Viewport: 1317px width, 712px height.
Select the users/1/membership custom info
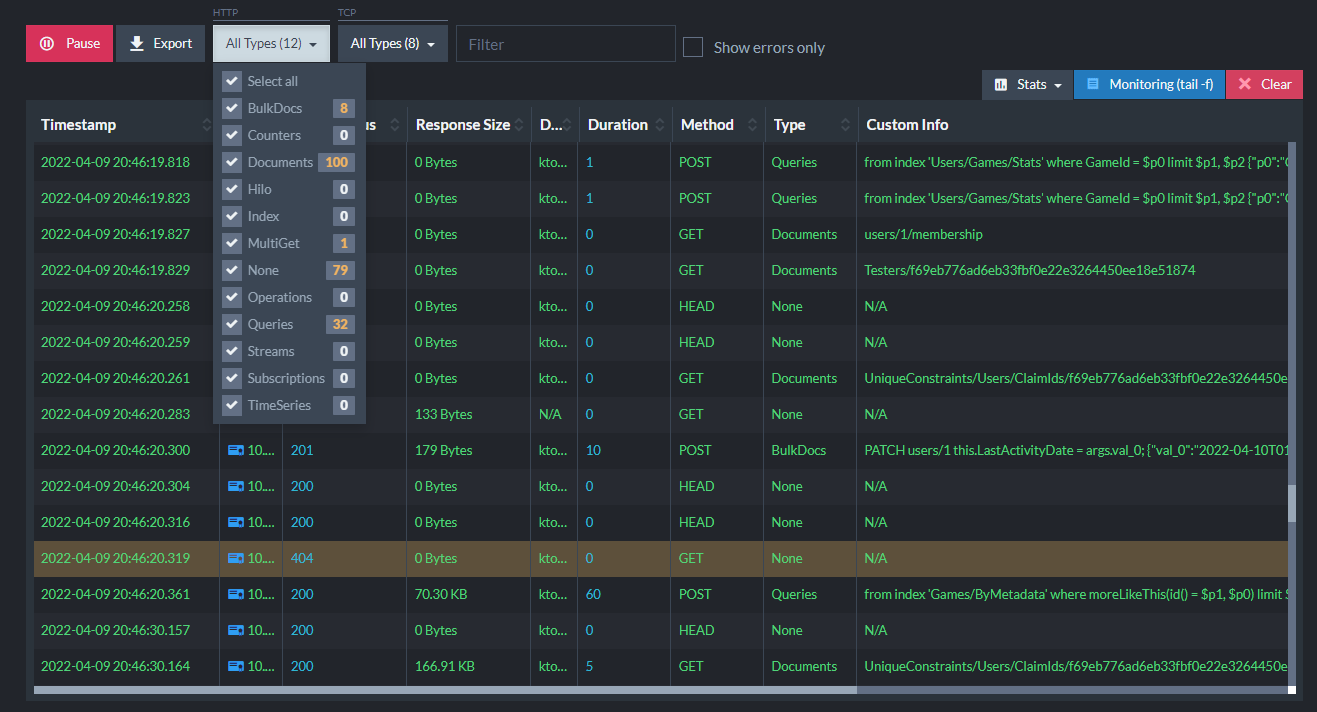tap(924, 234)
